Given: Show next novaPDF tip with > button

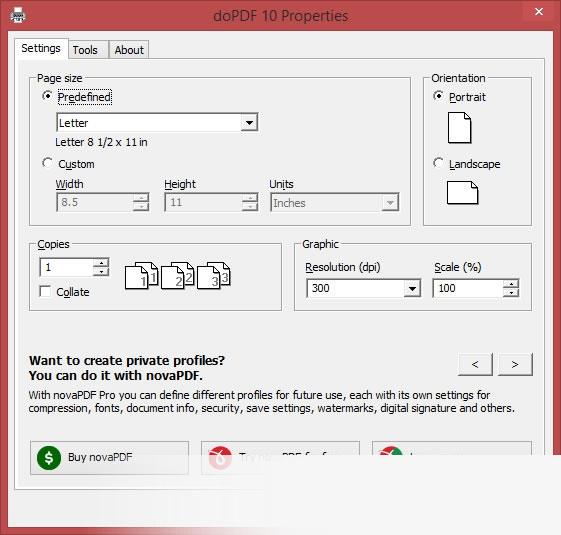Looking at the screenshot, I should 515,364.
